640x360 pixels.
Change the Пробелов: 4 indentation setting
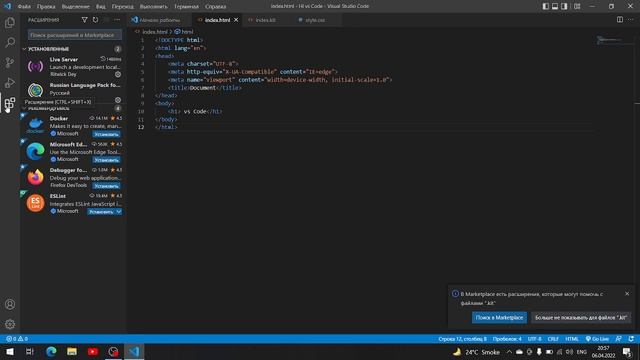507,339
